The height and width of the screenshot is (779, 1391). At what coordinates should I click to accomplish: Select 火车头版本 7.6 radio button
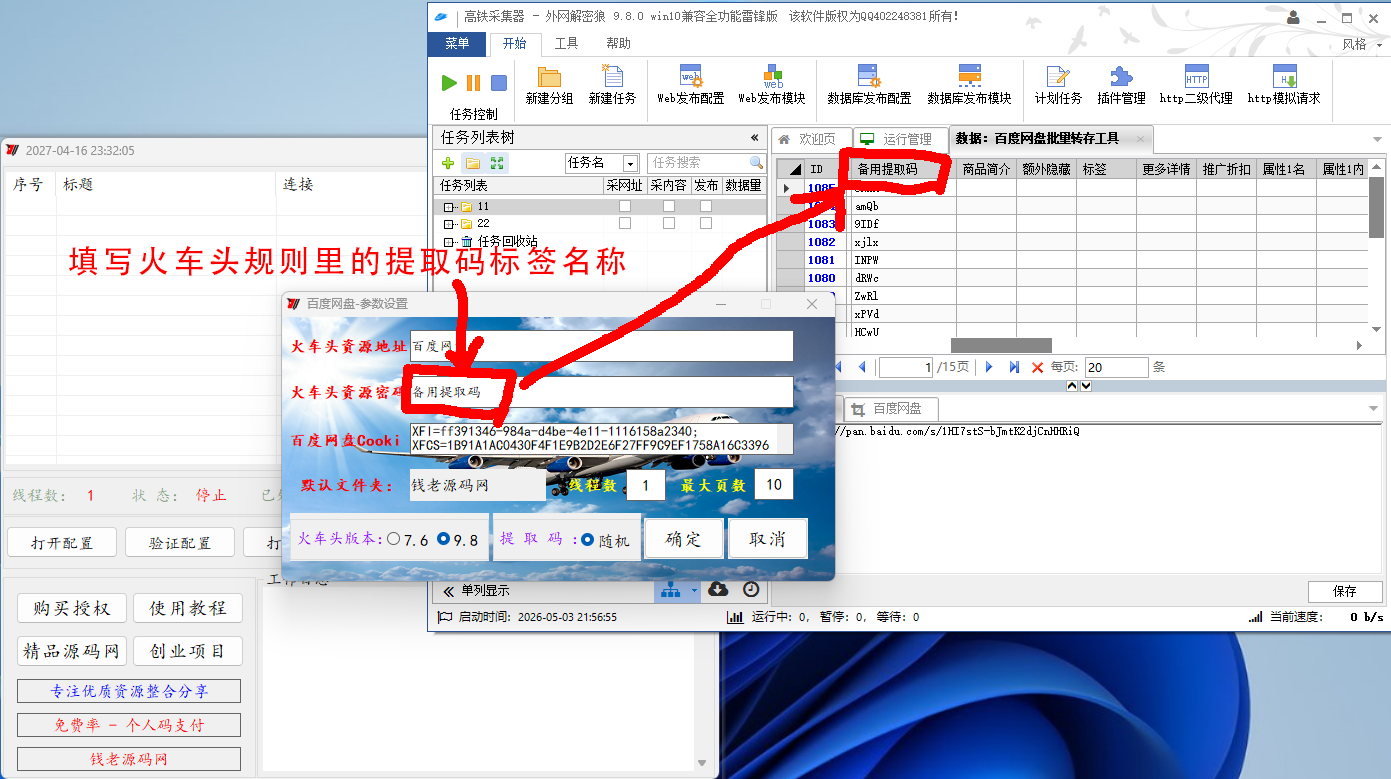pos(393,539)
